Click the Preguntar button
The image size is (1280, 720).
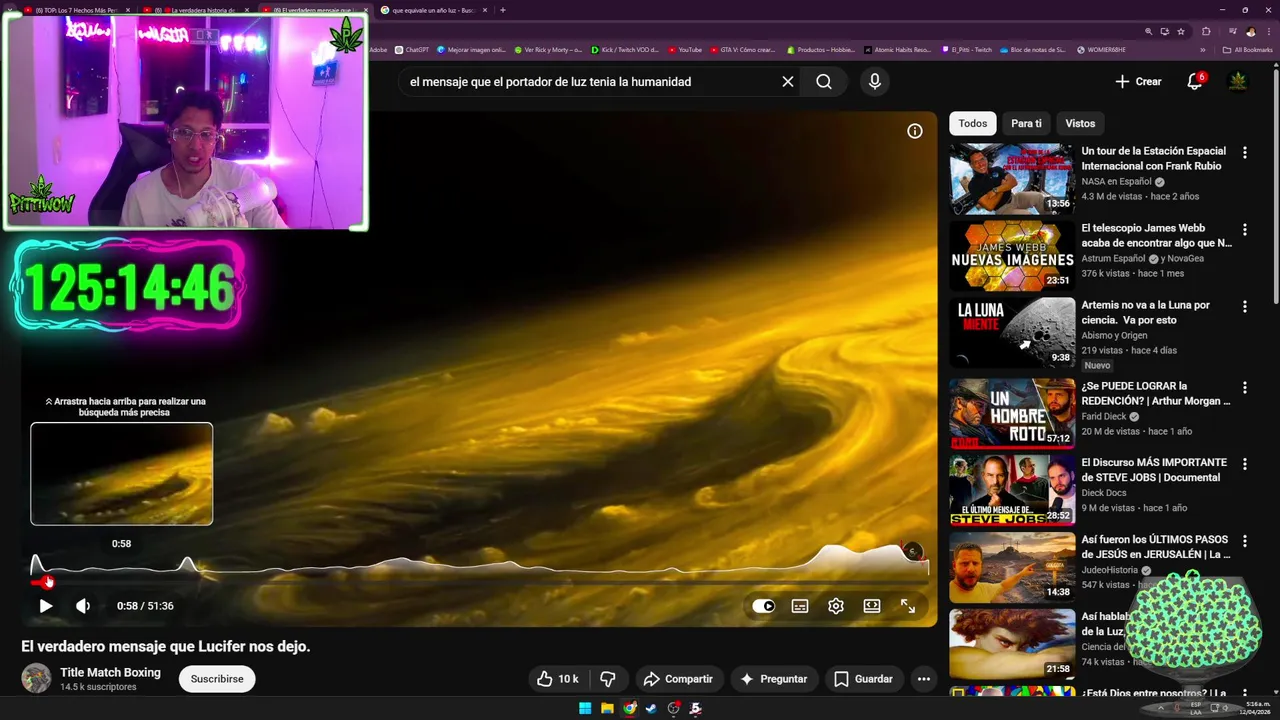coord(774,679)
